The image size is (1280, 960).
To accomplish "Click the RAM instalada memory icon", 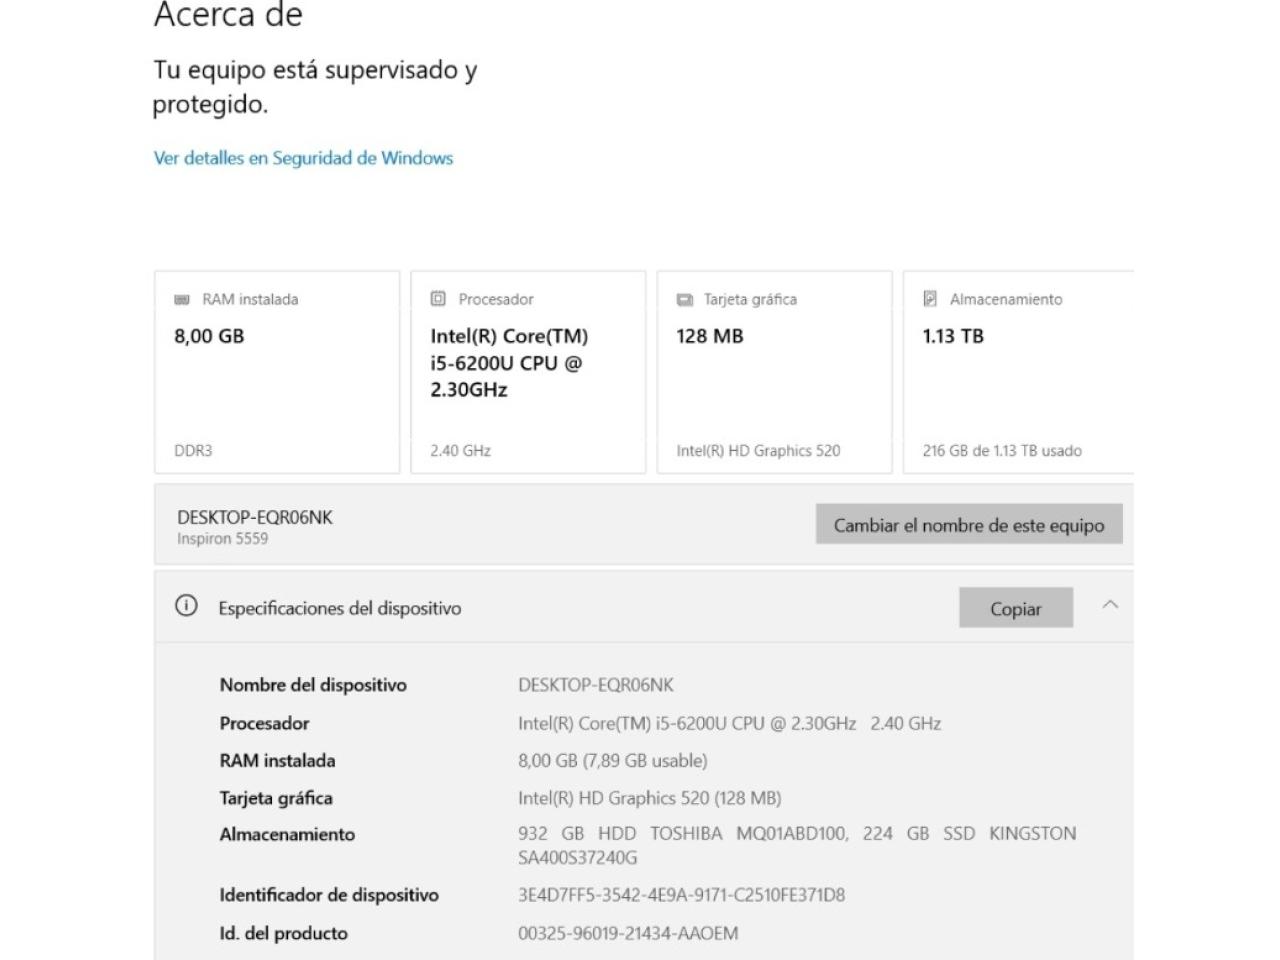I will [182, 299].
